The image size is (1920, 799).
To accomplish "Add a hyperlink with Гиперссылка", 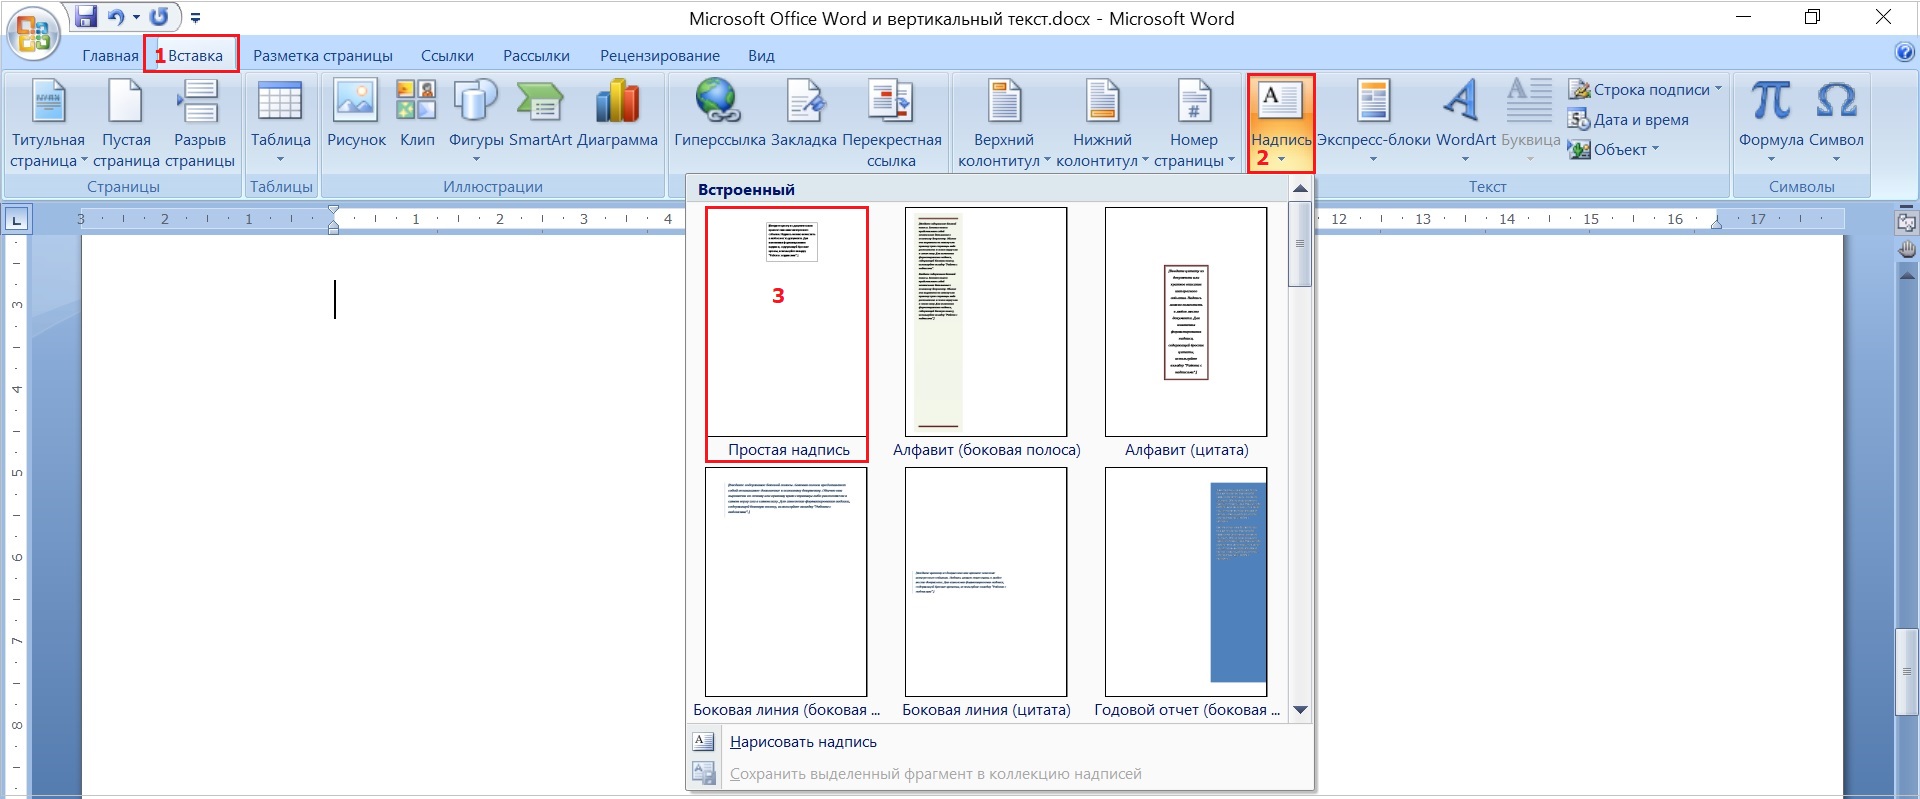I will click(720, 114).
